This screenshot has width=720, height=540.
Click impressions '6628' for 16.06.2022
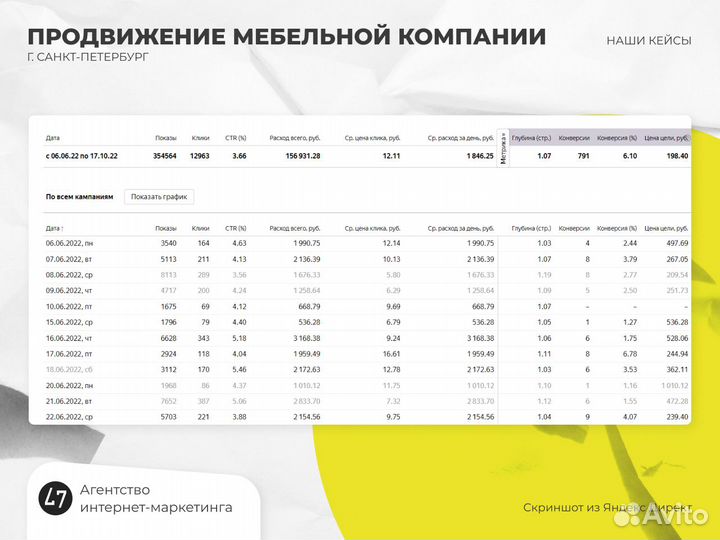click(169, 338)
